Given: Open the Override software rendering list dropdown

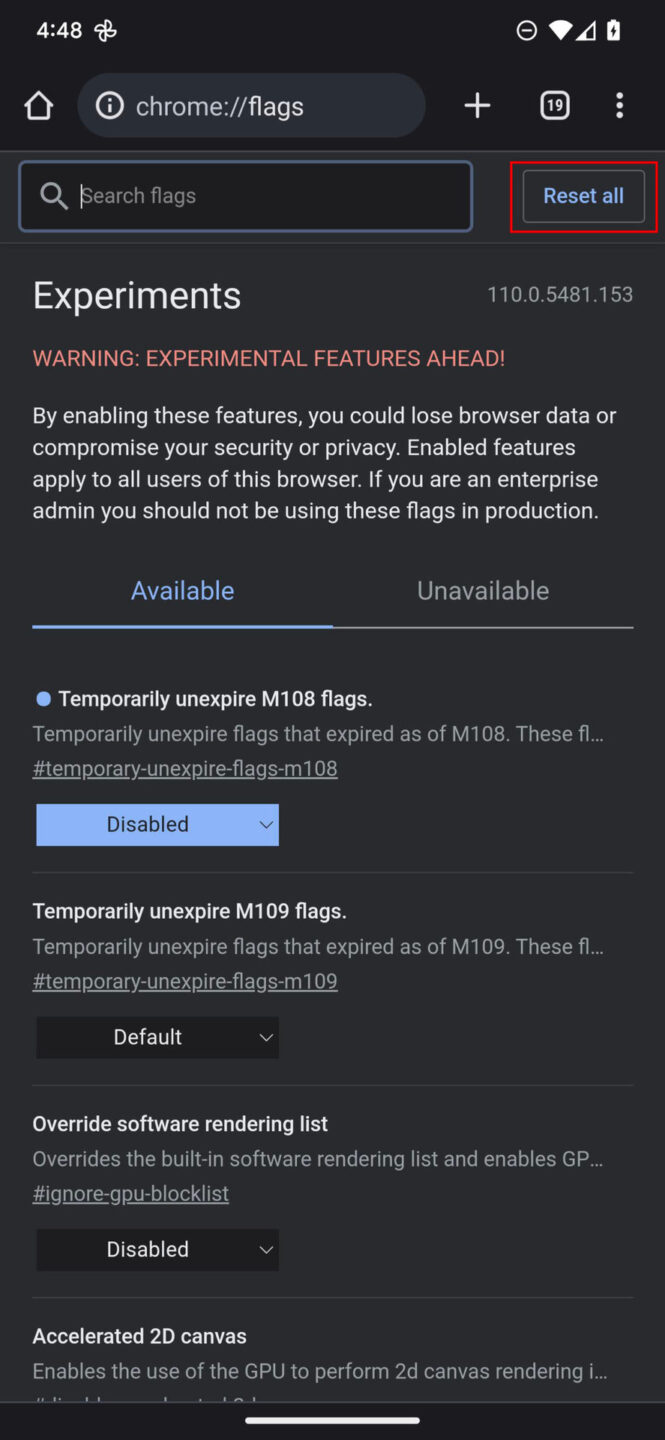Looking at the screenshot, I should coord(157,1249).
